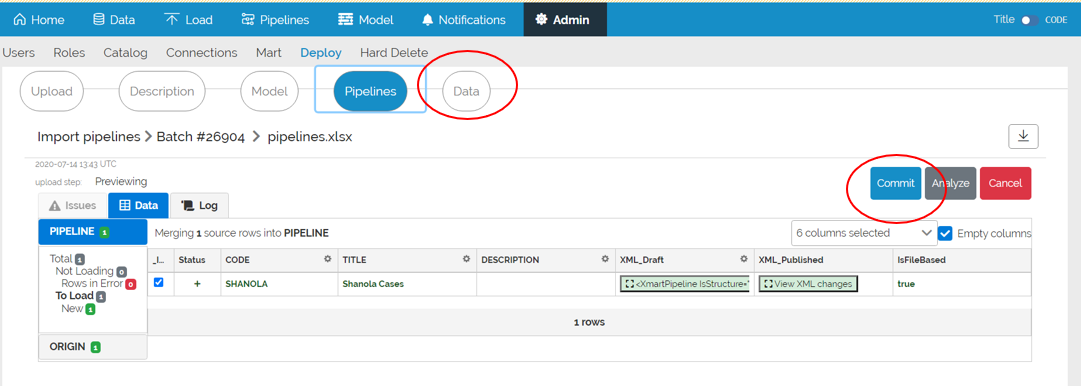Screen dimensions: 1081x386
Task: Click Import pipelines breadcrumb
Action: pyautogui.click(x=88, y=136)
